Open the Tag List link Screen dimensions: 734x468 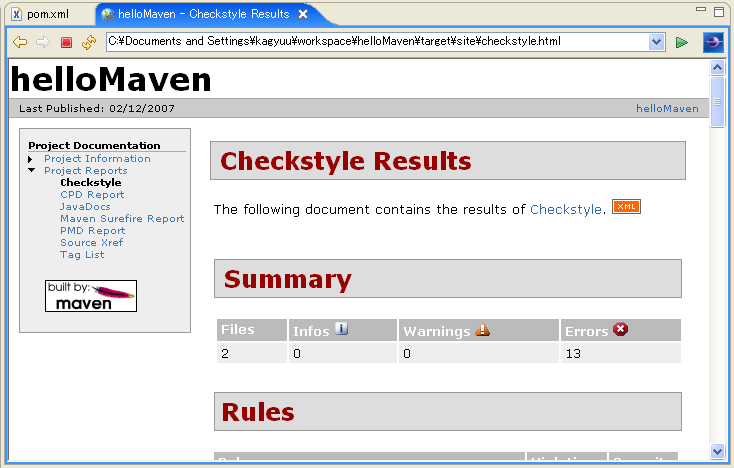click(x=82, y=255)
